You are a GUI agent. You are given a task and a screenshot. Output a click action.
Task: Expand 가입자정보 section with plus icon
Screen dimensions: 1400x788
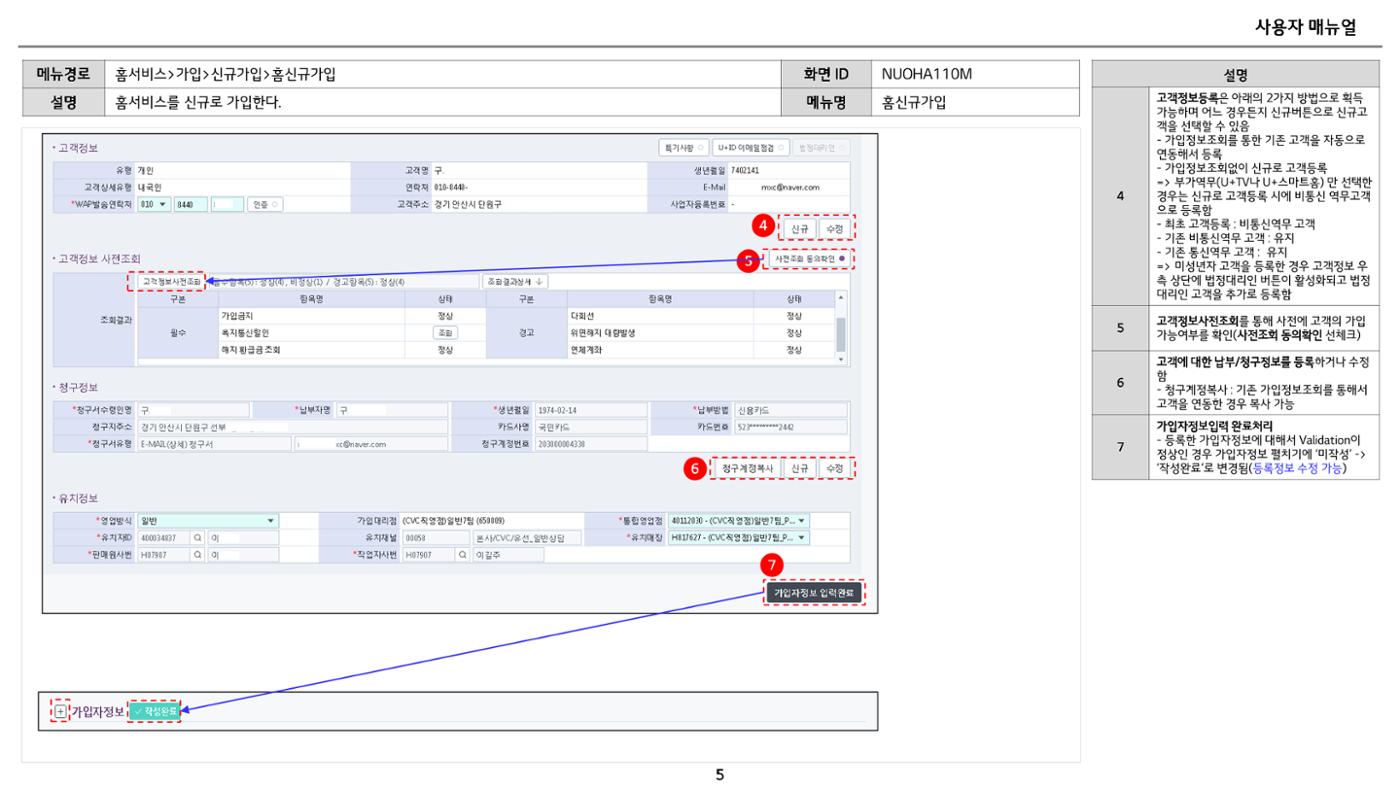[60, 711]
